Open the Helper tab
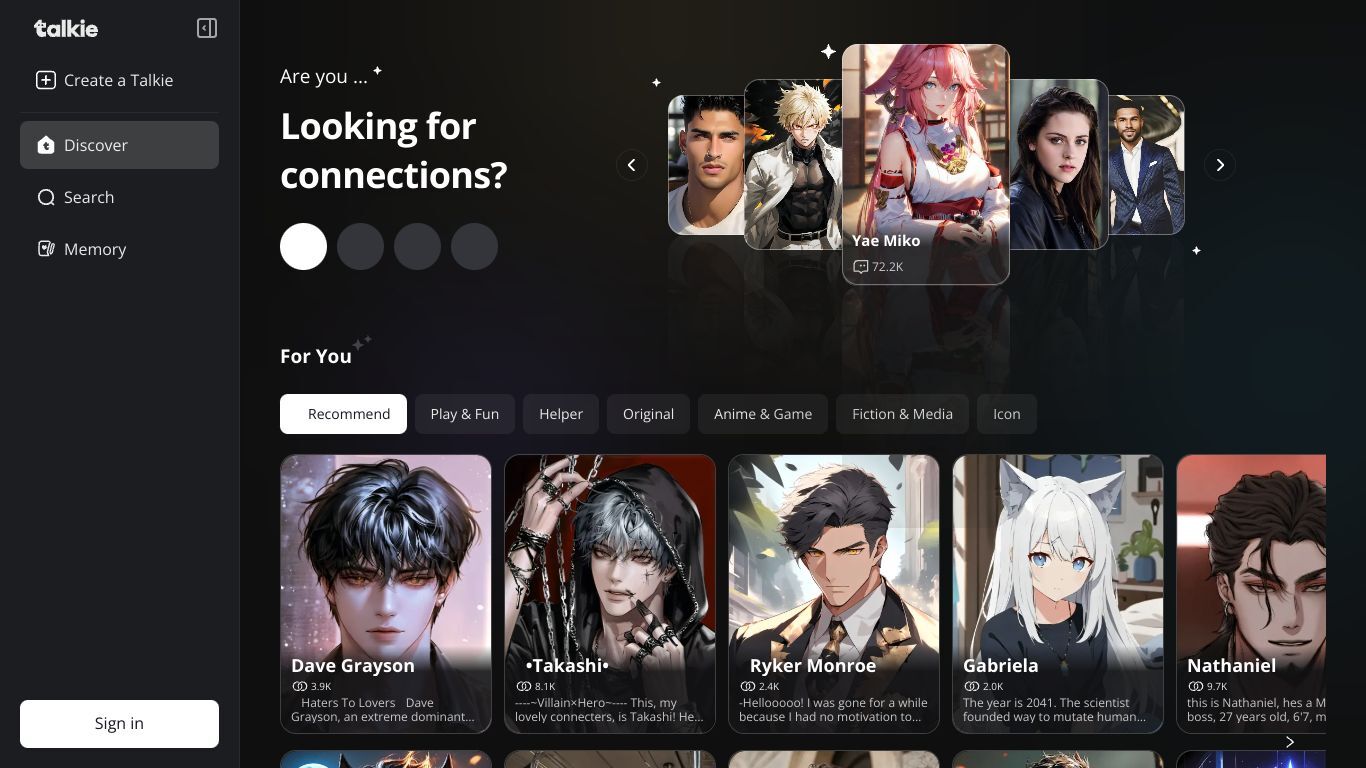1366x768 pixels. point(561,414)
